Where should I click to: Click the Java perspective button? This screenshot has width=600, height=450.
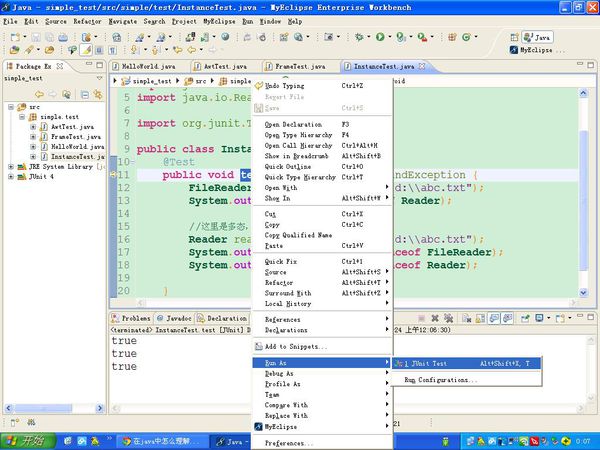537,38
